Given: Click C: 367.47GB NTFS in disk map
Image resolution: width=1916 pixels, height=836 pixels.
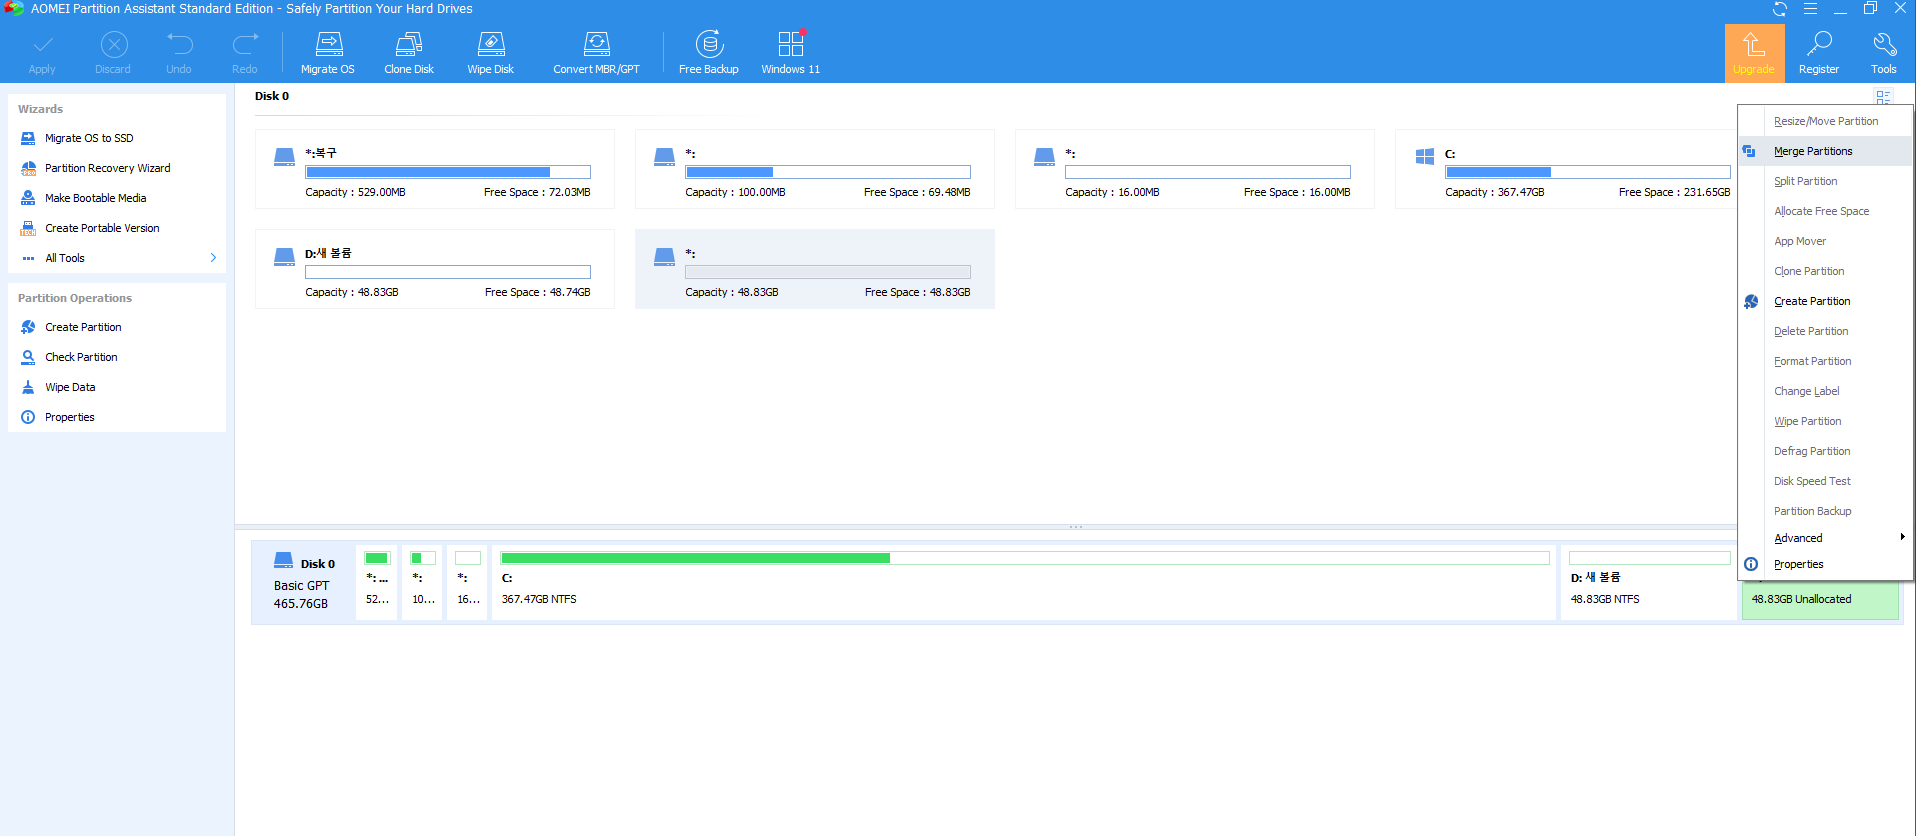Looking at the screenshot, I should point(1025,583).
